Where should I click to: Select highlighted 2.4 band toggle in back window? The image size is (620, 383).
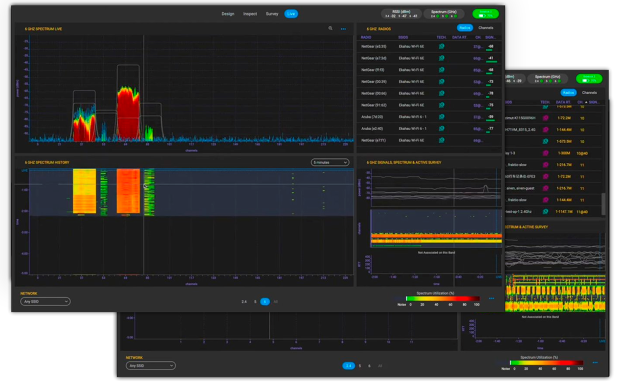[x=348, y=366]
